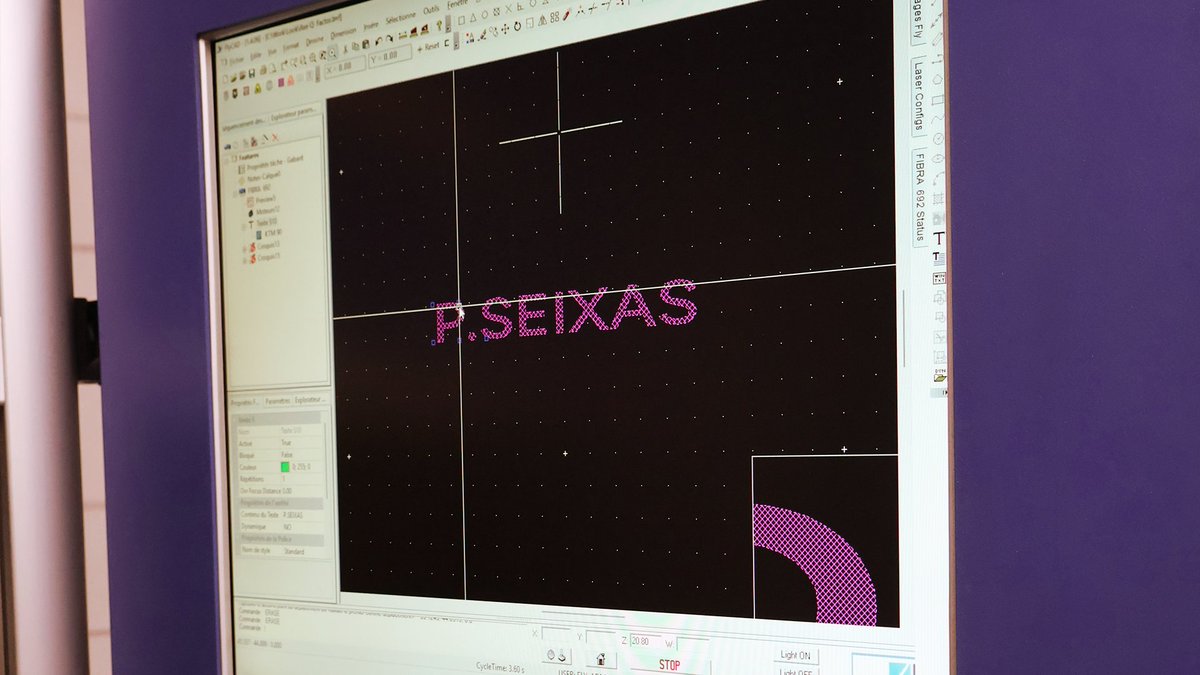Switch to the Paramètres tab
The image size is (1200, 675).
(x=277, y=401)
